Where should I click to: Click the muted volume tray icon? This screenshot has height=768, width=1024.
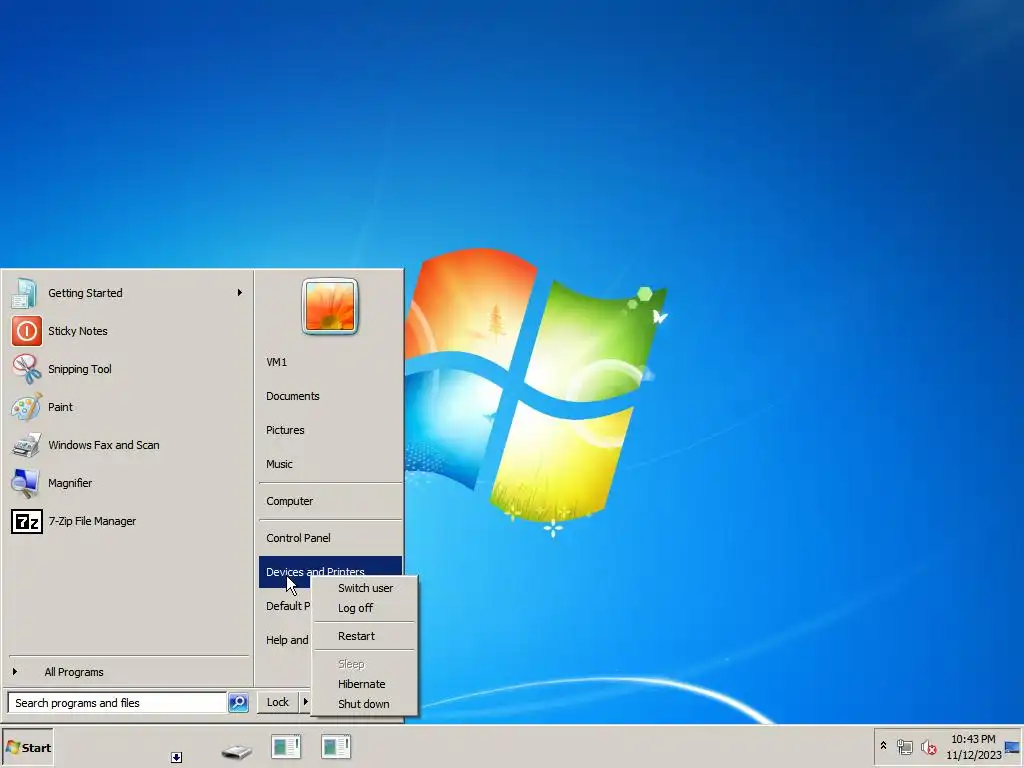click(929, 746)
